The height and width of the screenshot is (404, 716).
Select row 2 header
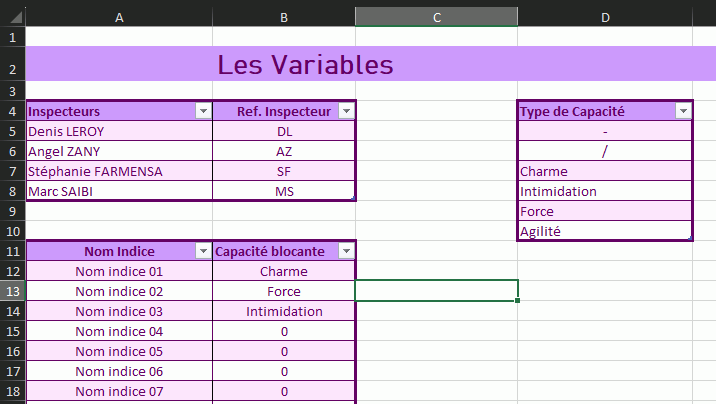point(12,69)
